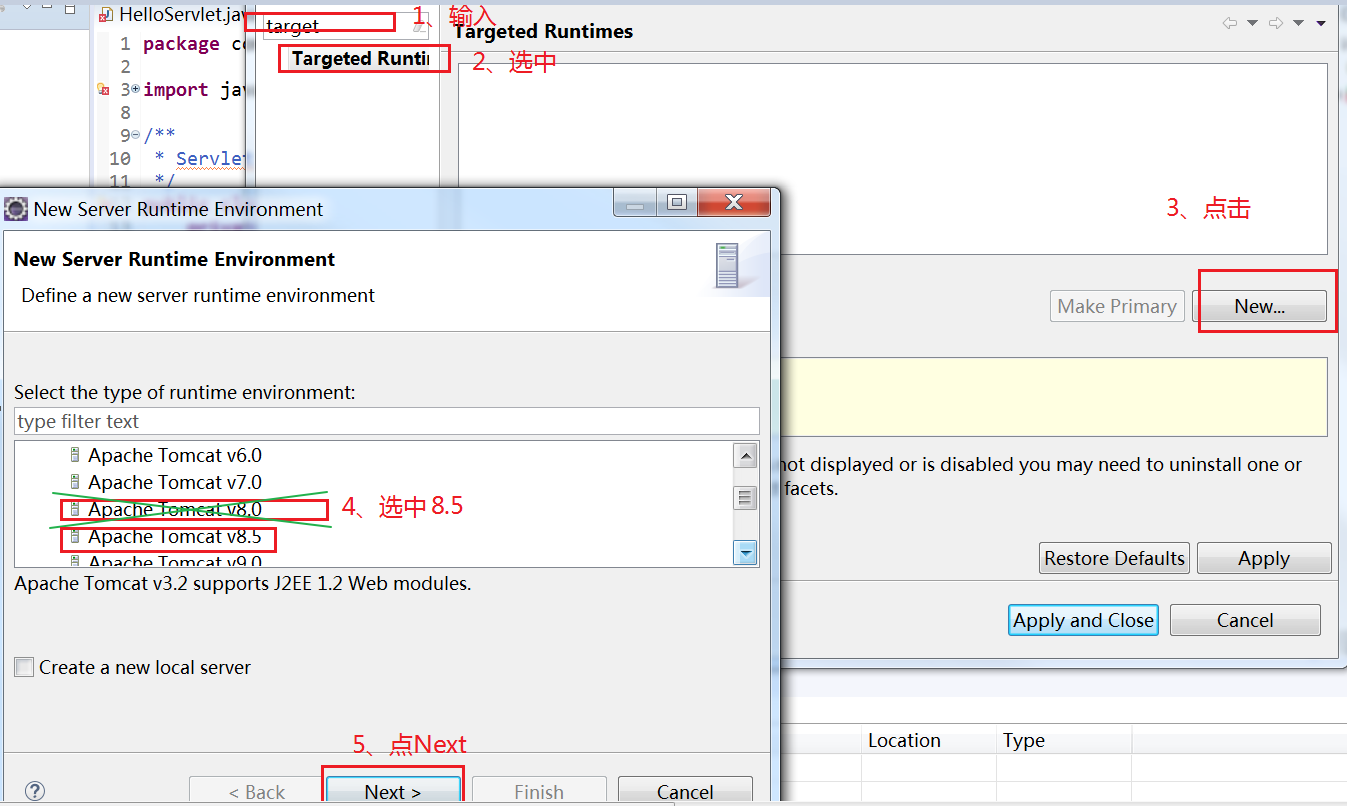The image size is (1347, 806).
Task: Click the Apache Tomcat v7.0 server icon
Action: (75, 482)
